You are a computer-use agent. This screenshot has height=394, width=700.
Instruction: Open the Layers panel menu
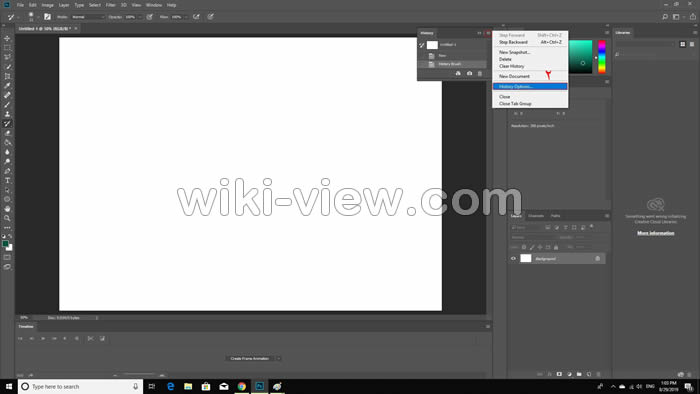coord(607,216)
